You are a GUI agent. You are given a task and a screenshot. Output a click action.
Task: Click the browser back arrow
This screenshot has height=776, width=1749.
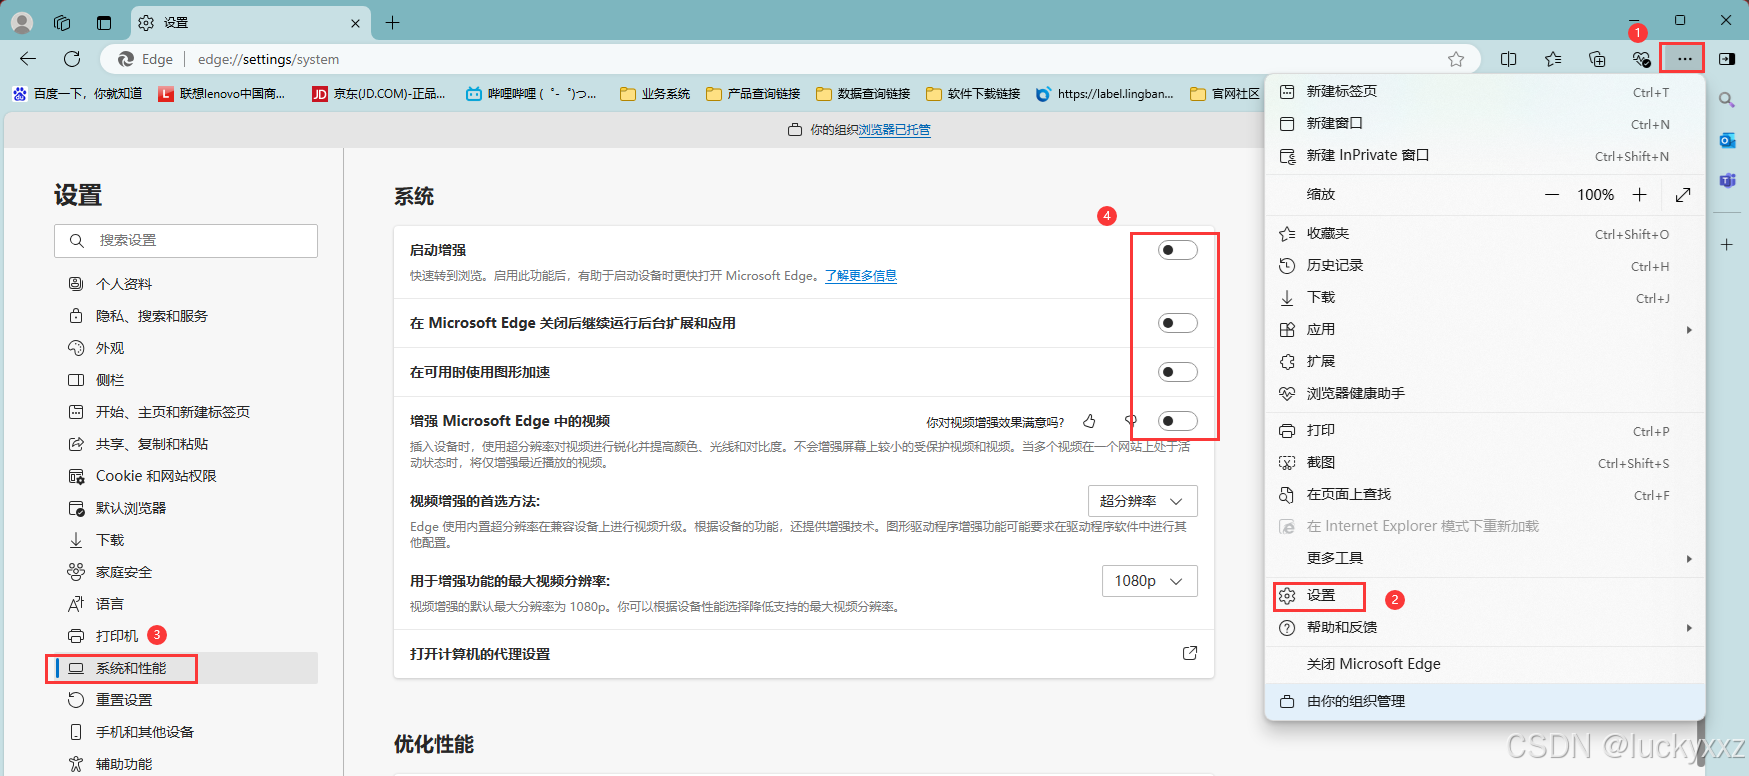coord(28,59)
